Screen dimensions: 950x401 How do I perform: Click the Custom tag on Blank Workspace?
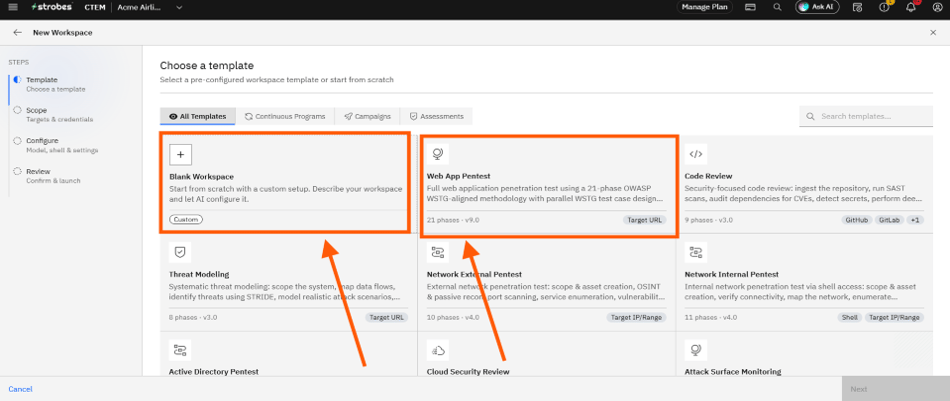coord(186,219)
